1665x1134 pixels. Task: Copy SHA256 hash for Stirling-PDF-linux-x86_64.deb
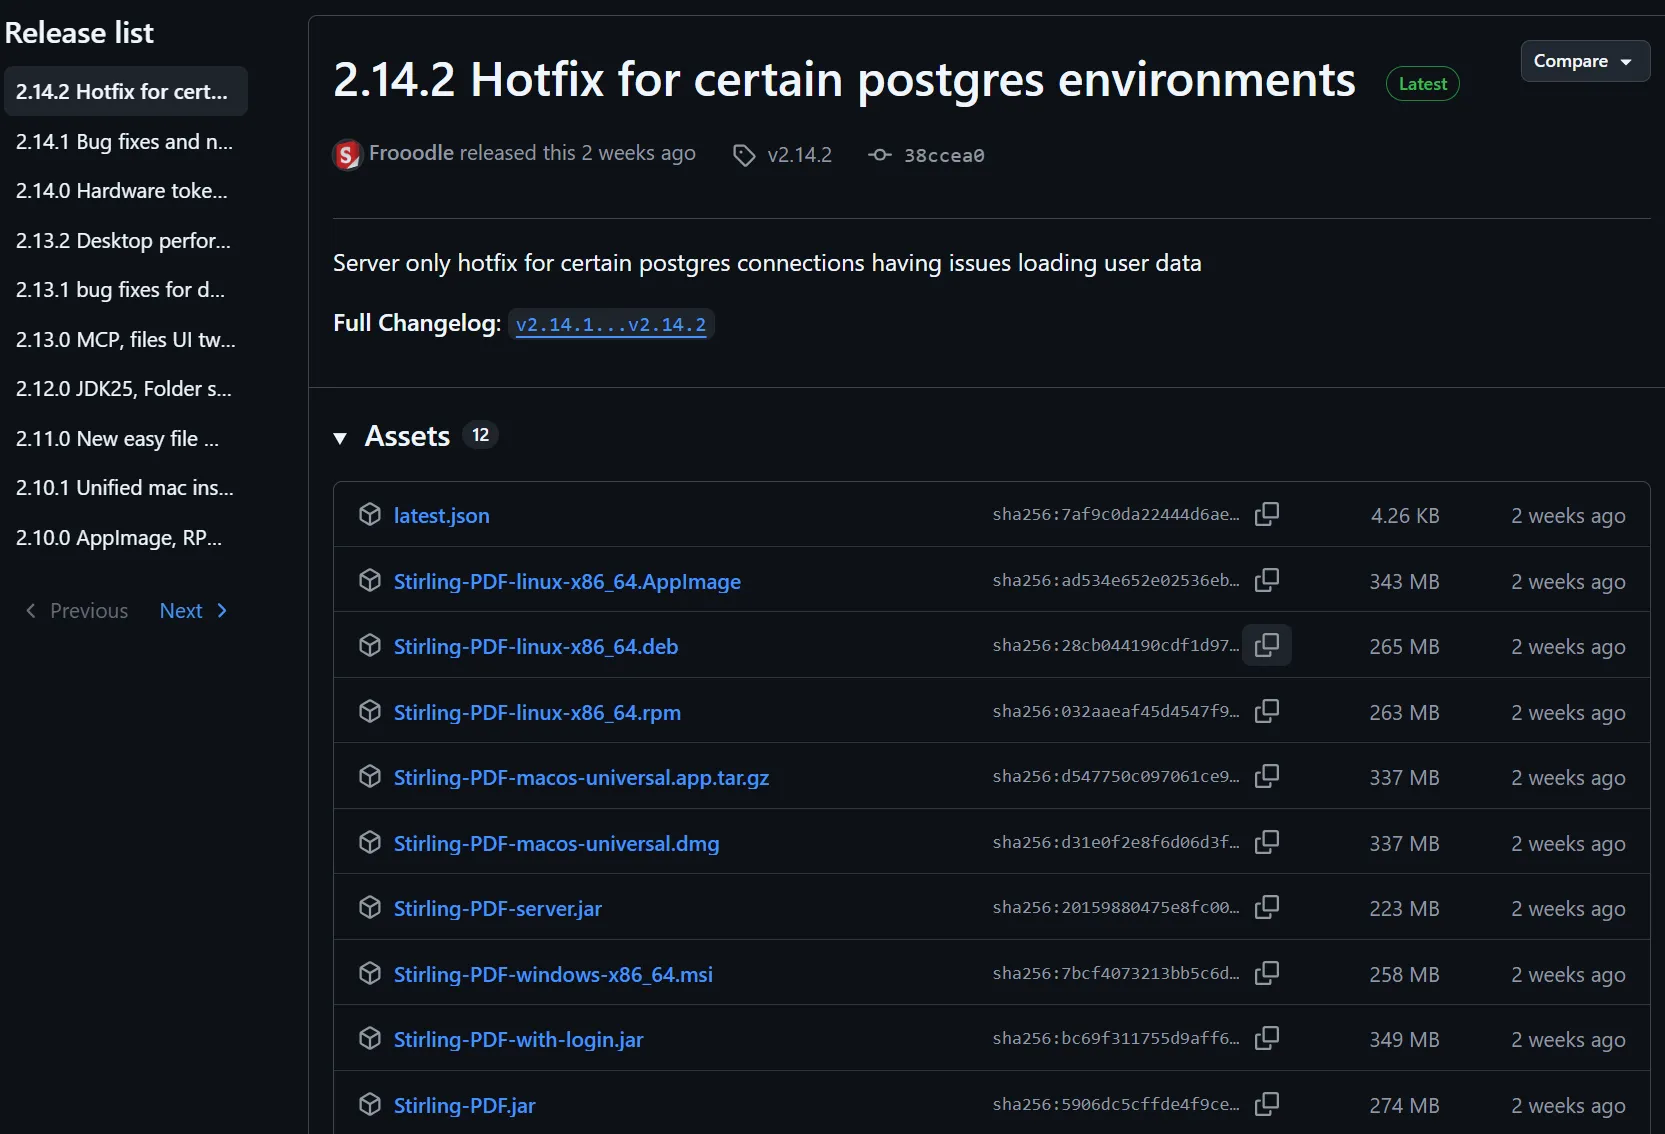point(1267,645)
